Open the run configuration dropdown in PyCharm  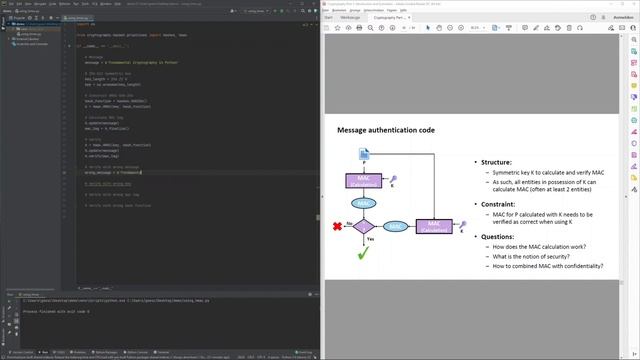tap(256, 11)
